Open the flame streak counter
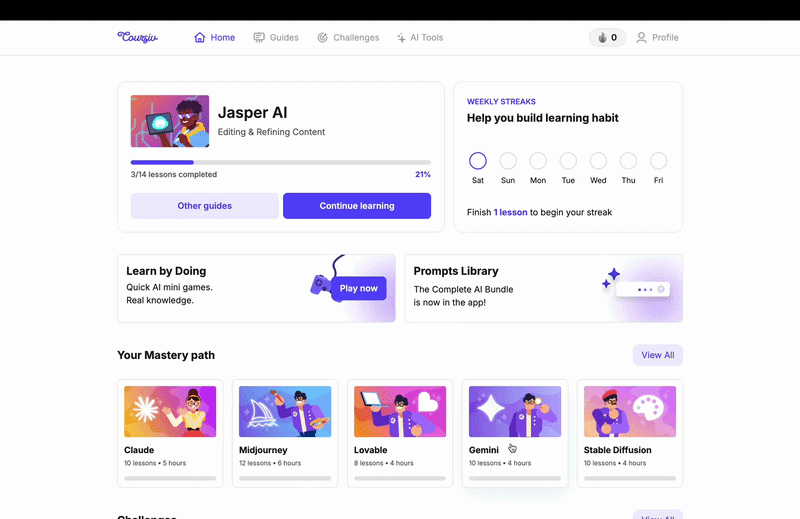 coord(607,37)
